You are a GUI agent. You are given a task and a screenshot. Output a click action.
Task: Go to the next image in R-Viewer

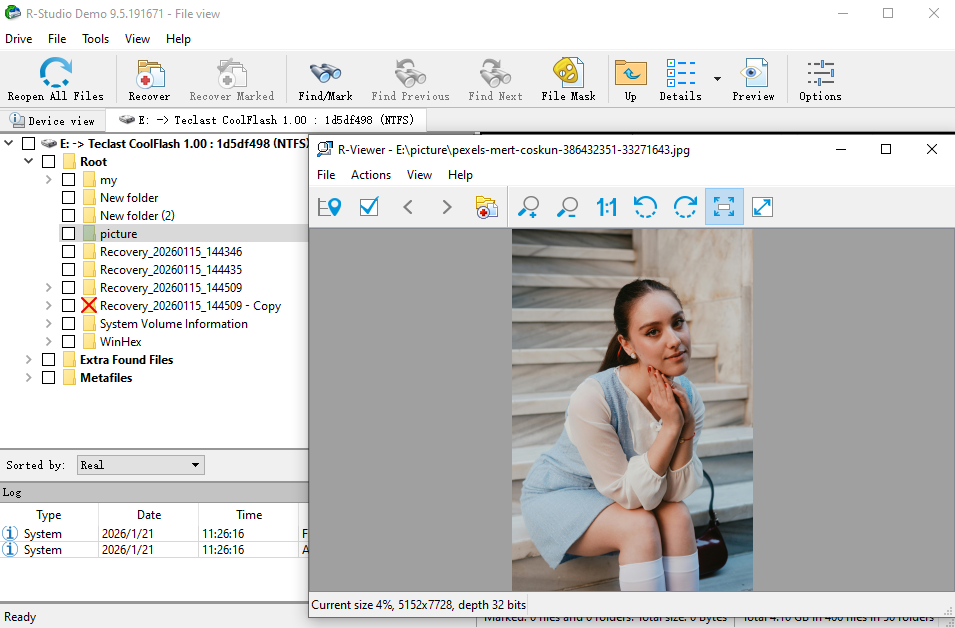click(446, 207)
